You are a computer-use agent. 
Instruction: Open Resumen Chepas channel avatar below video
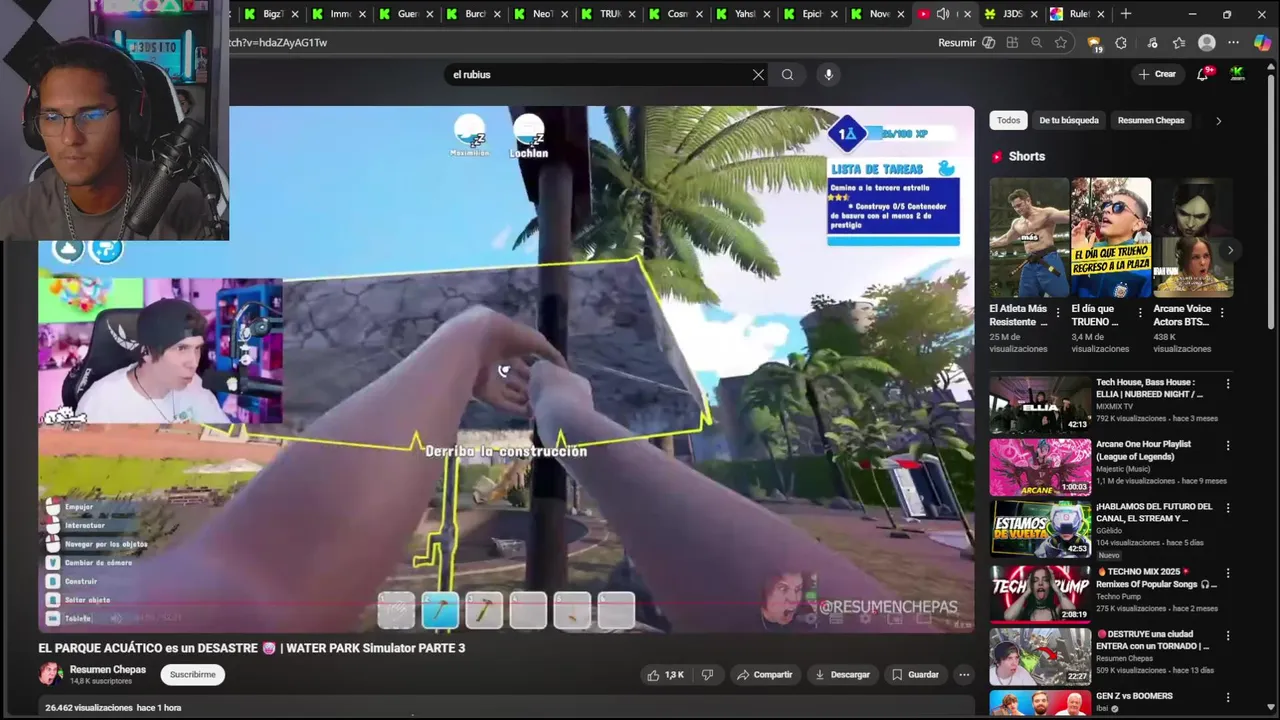tap(50, 674)
